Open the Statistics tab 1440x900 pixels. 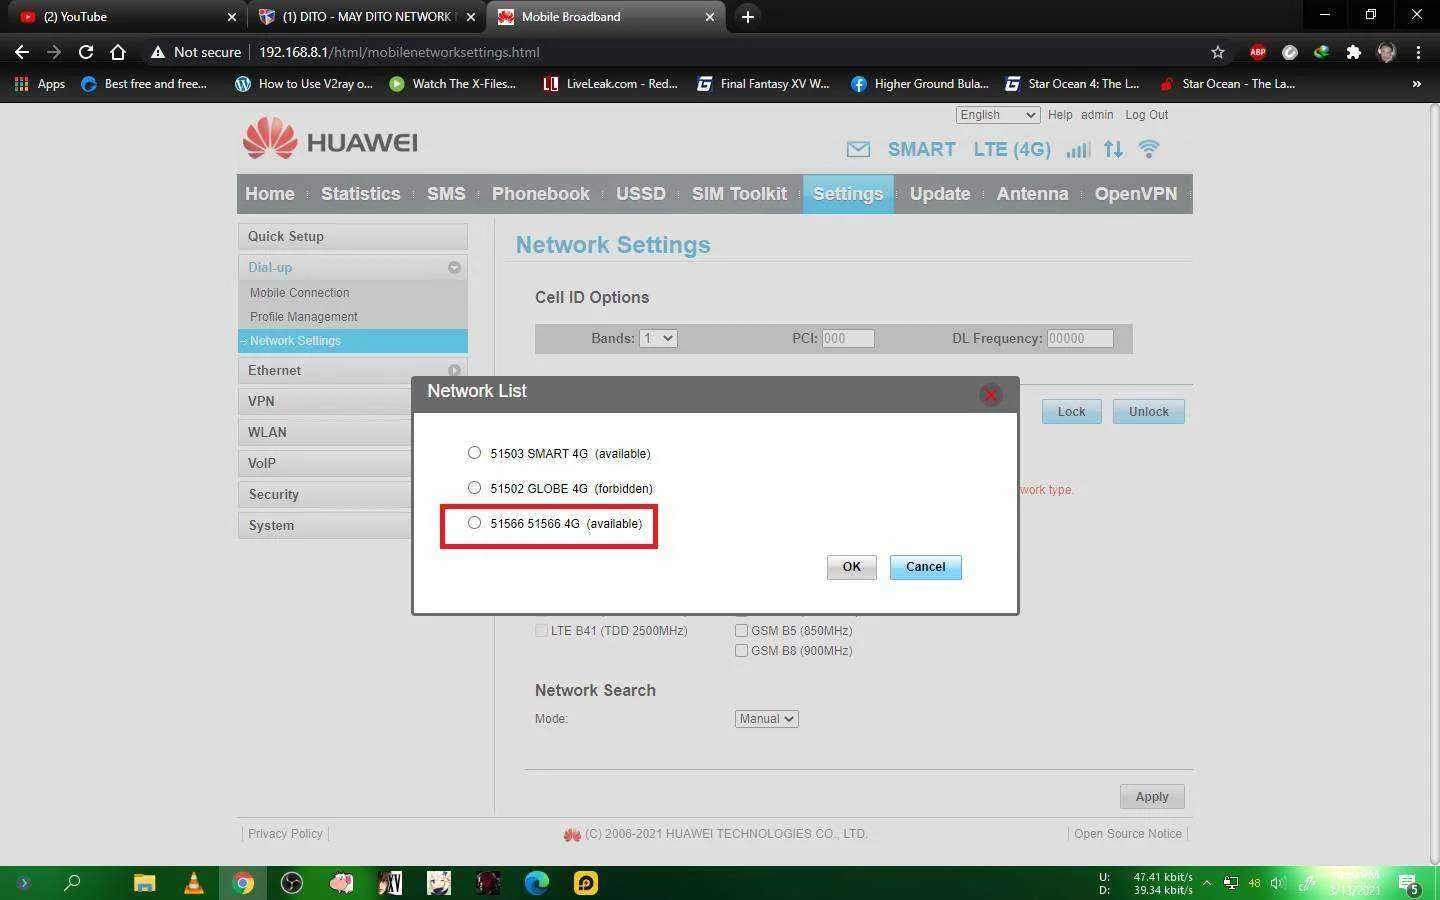click(360, 194)
